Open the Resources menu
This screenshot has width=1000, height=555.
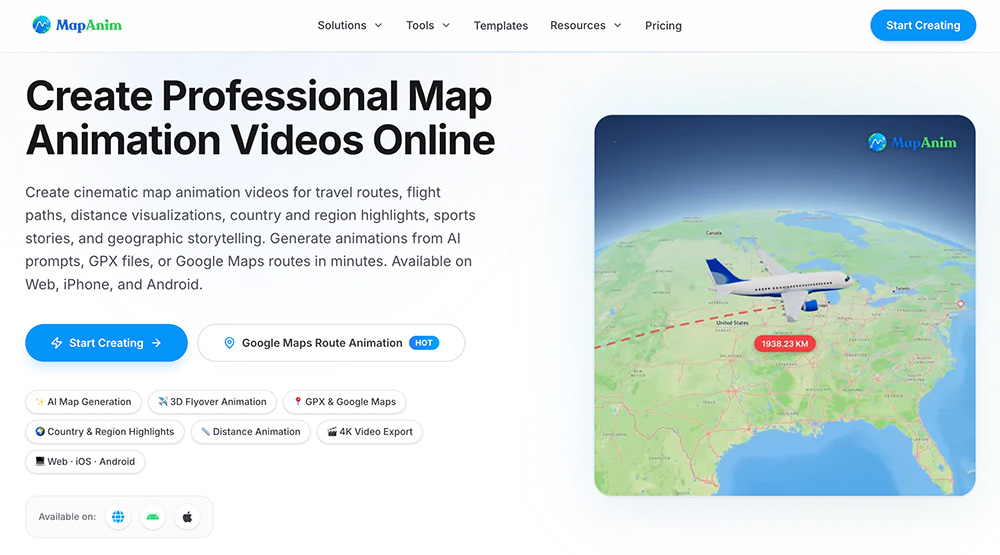click(585, 26)
